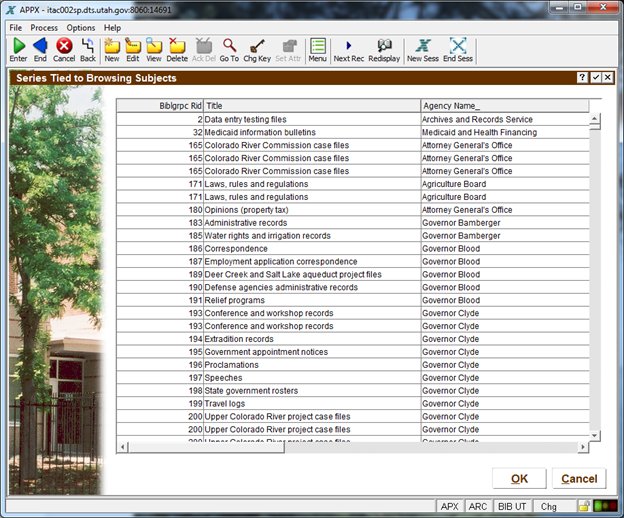Open the Options menu
Screen dimensions: 624x518
[81, 28]
